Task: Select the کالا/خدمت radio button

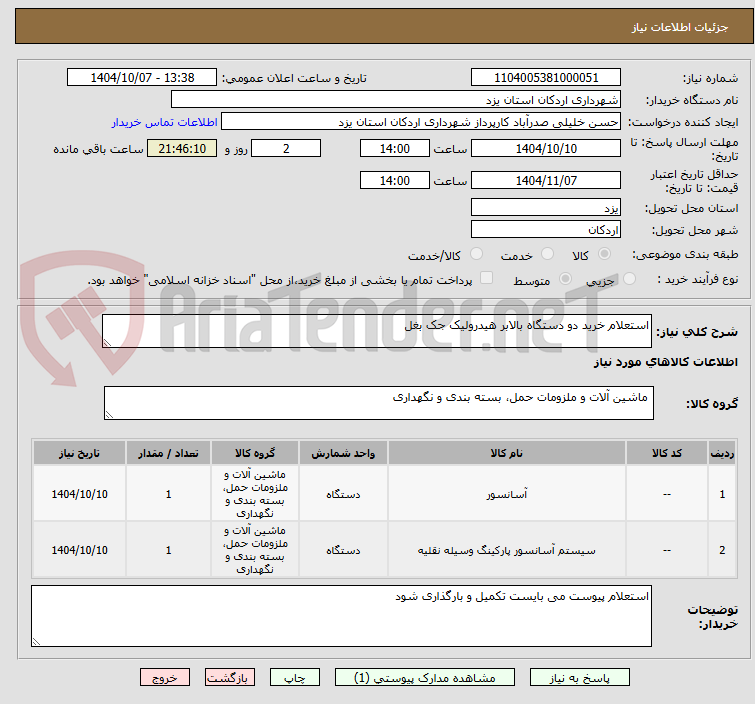Action: tap(476, 254)
